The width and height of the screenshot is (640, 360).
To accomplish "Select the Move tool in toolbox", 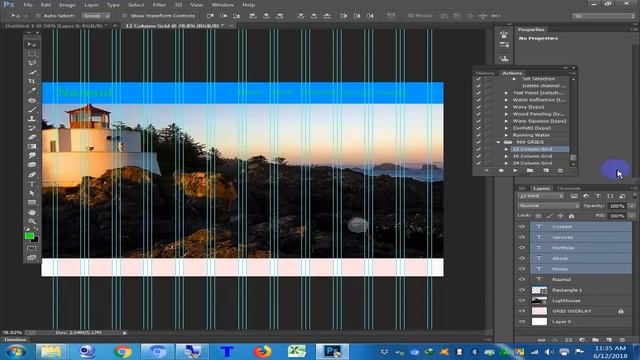I will click(x=32, y=44).
